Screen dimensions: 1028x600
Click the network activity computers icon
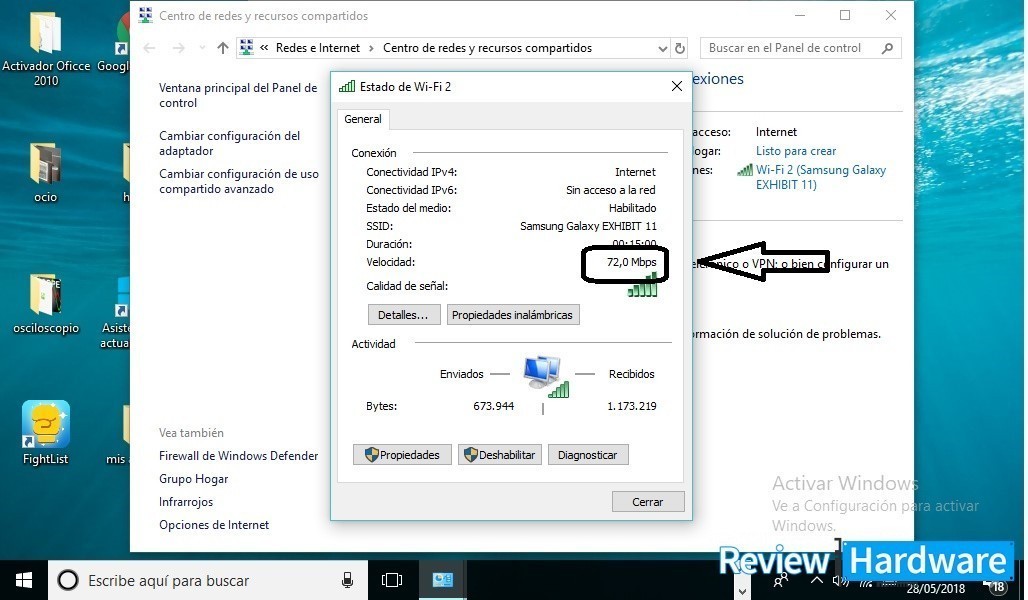(545, 376)
